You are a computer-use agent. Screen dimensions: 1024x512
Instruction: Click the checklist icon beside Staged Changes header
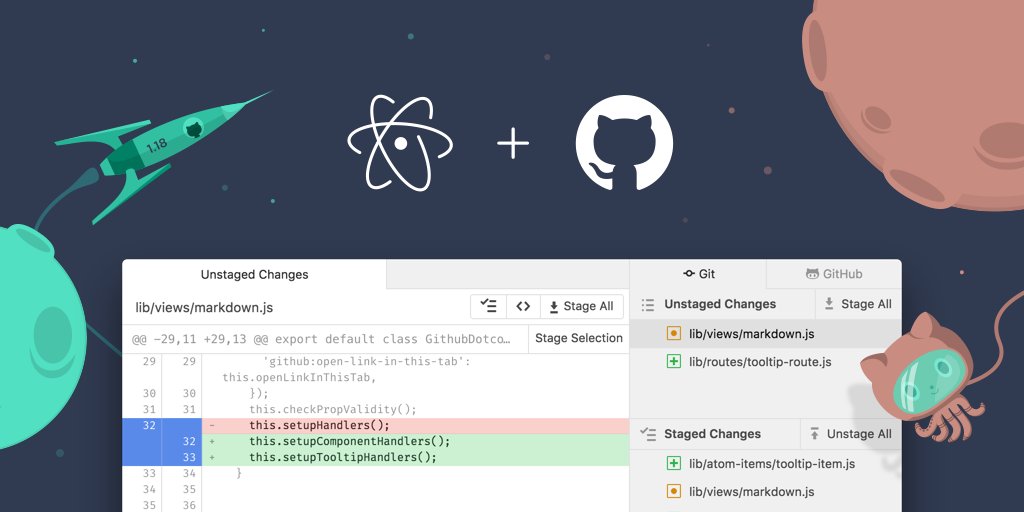[648, 434]
